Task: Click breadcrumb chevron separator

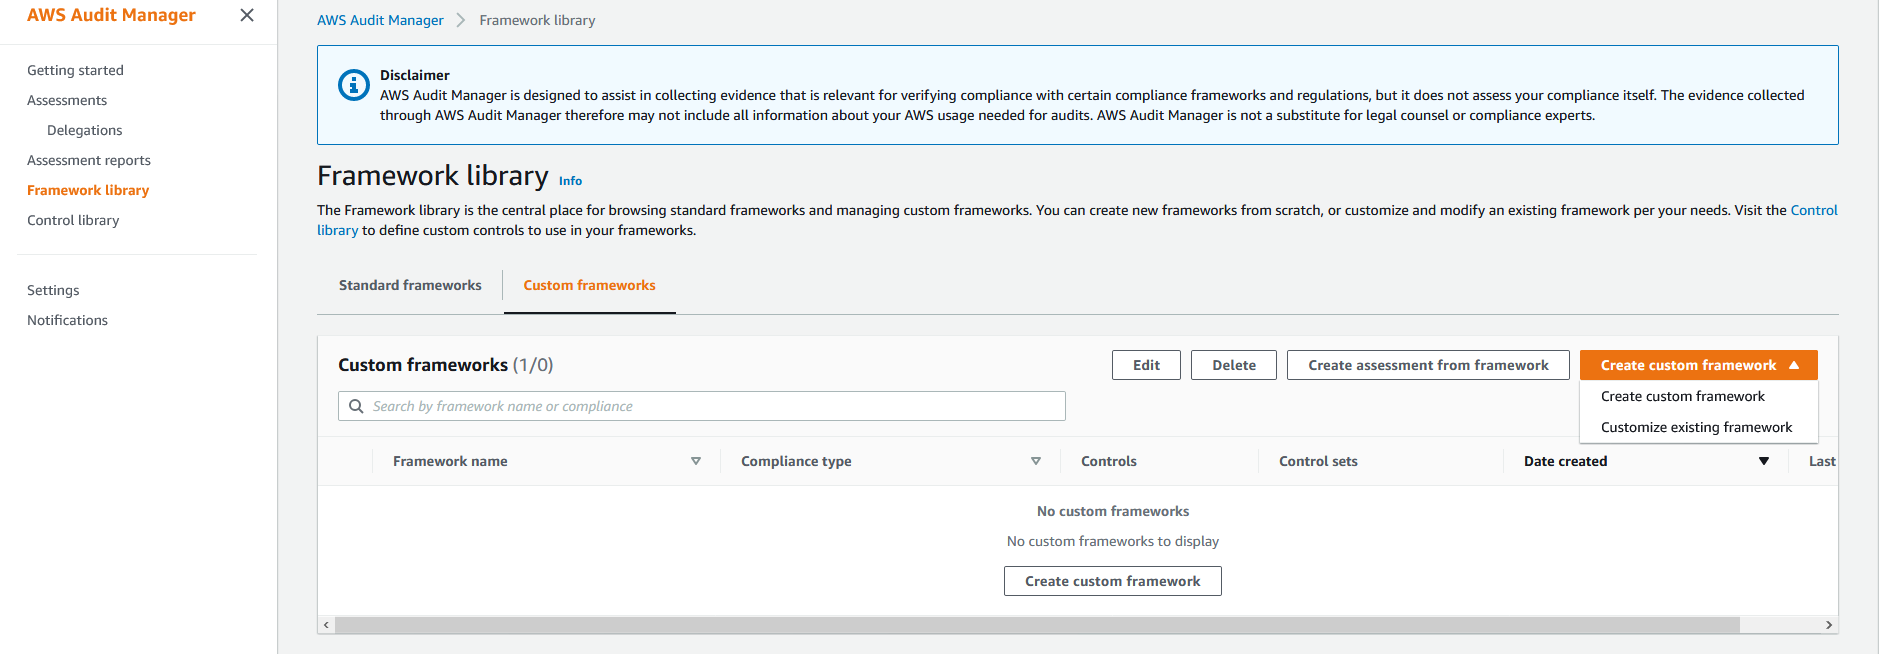Action: [461, 20]
